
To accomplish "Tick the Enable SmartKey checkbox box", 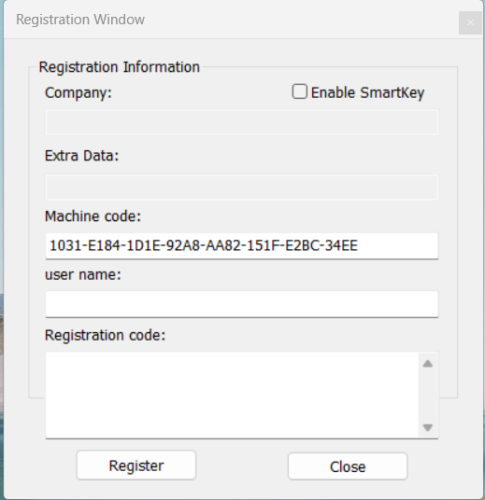I will 299,92.
